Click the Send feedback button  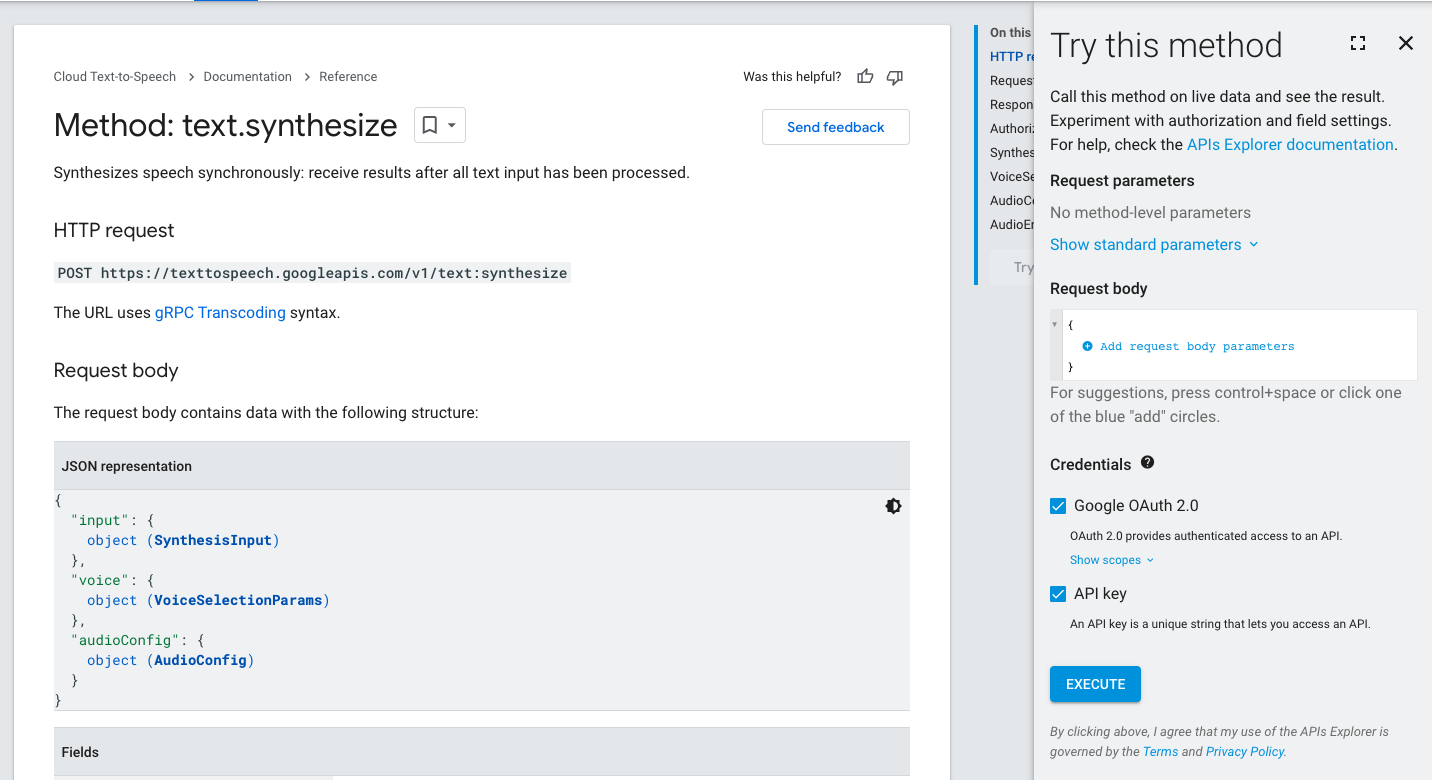click(836, 127)
